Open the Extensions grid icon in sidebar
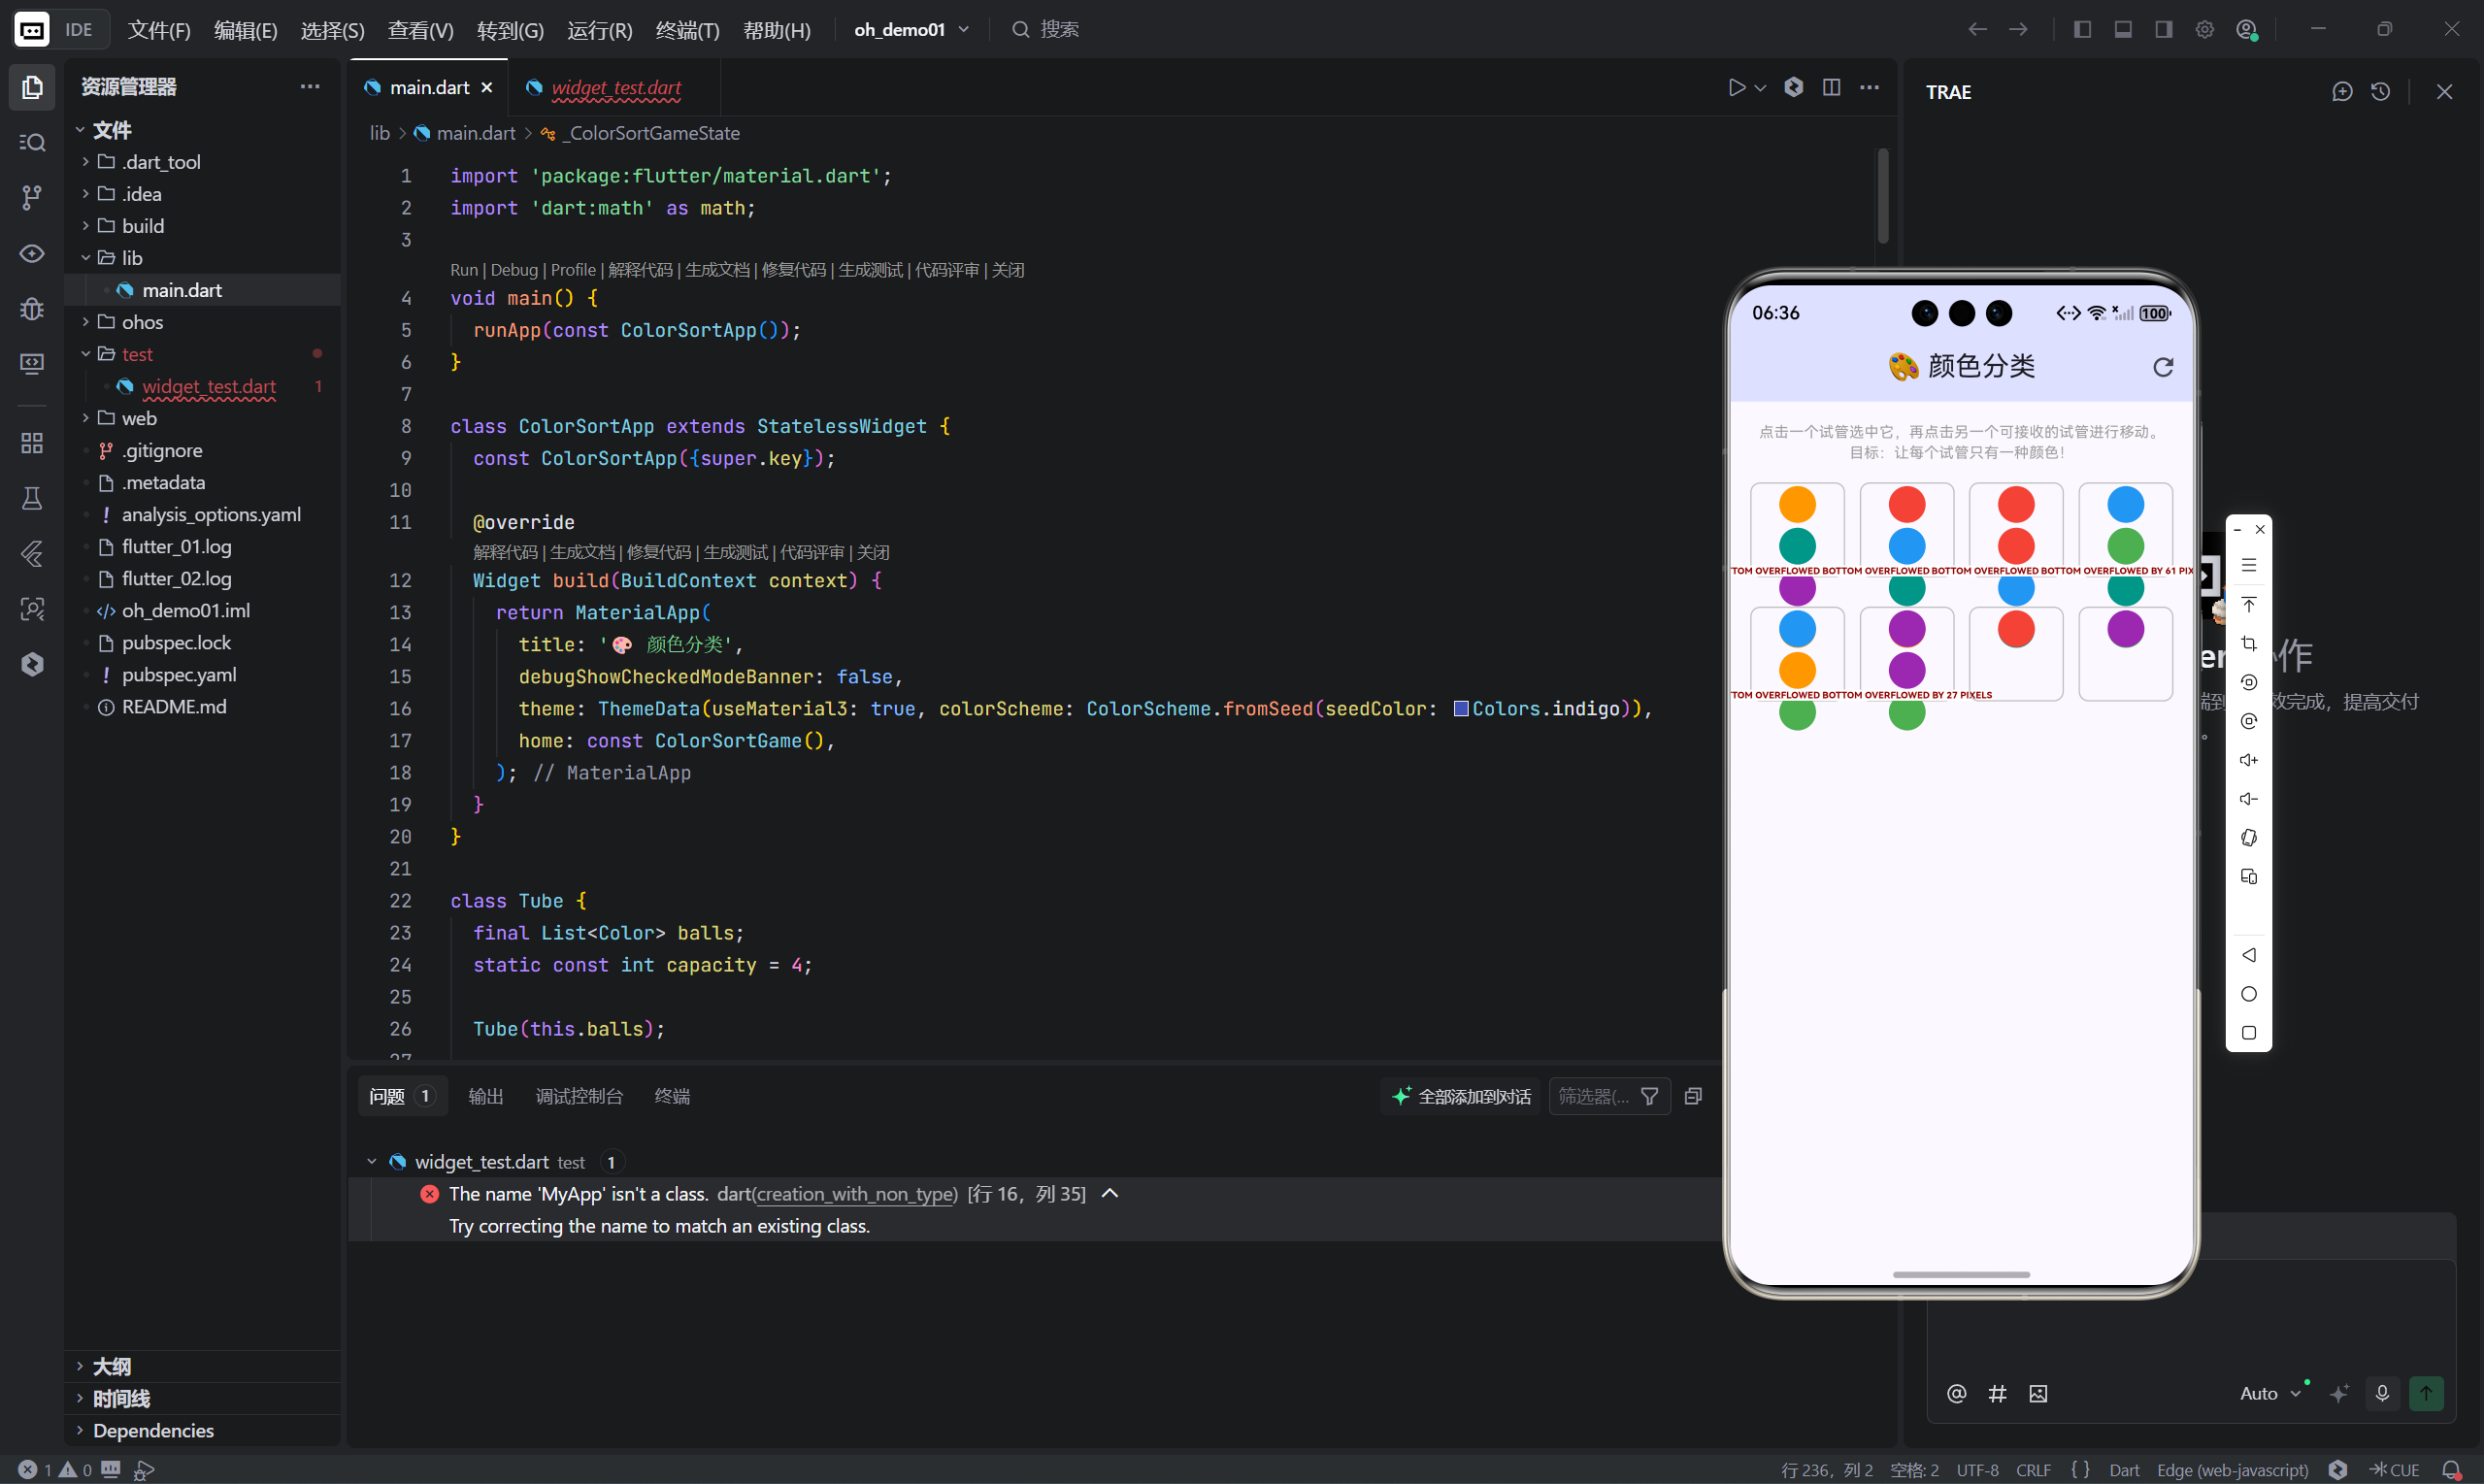The height and width of the screenshot is (1484, 2484). [32, 443]
